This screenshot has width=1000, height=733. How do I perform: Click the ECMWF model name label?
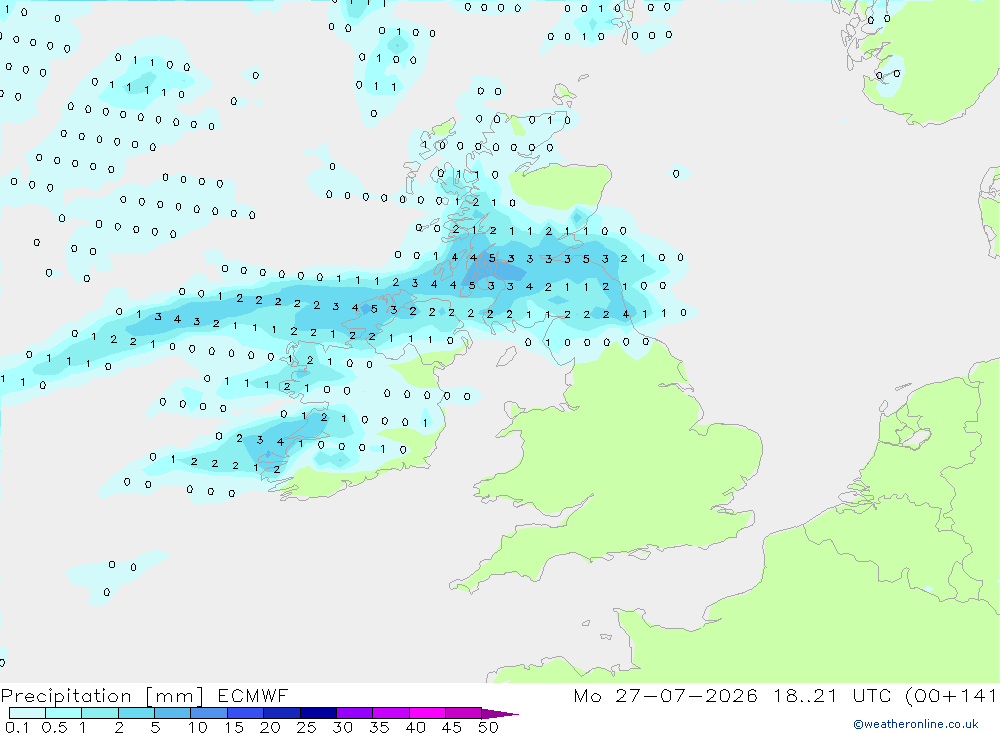point(253,695)
